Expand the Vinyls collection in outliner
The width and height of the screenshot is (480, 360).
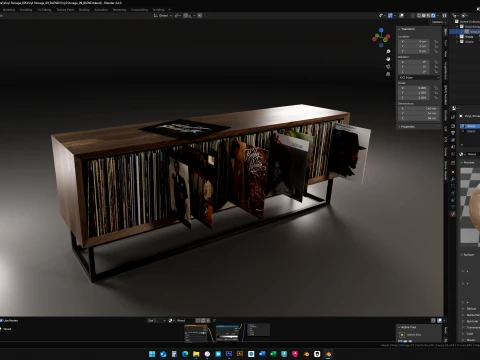(457, 37)
